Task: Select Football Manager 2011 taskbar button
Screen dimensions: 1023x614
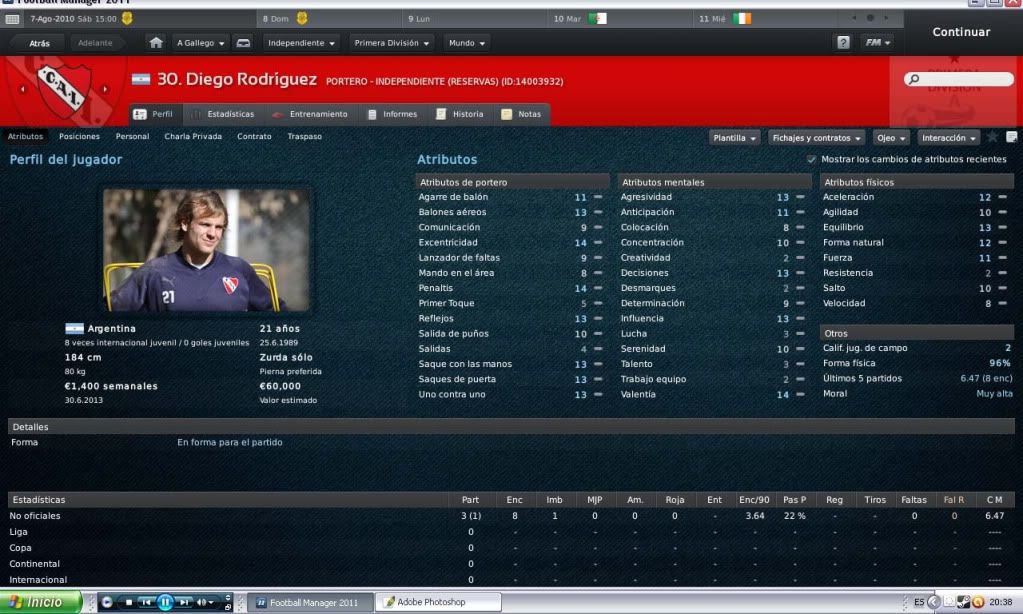Action: tap(312, 602)
